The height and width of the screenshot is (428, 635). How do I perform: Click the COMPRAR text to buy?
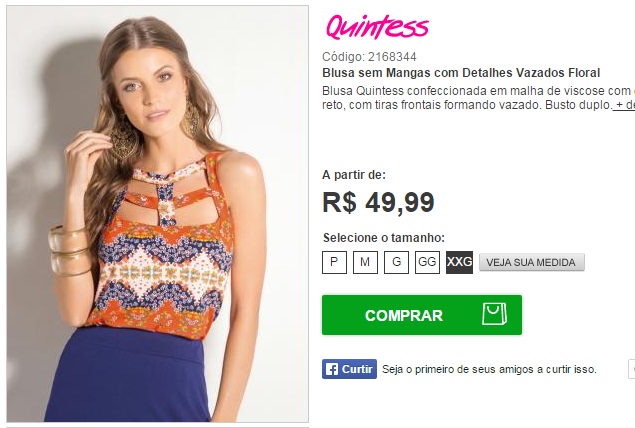pos(404,315)
